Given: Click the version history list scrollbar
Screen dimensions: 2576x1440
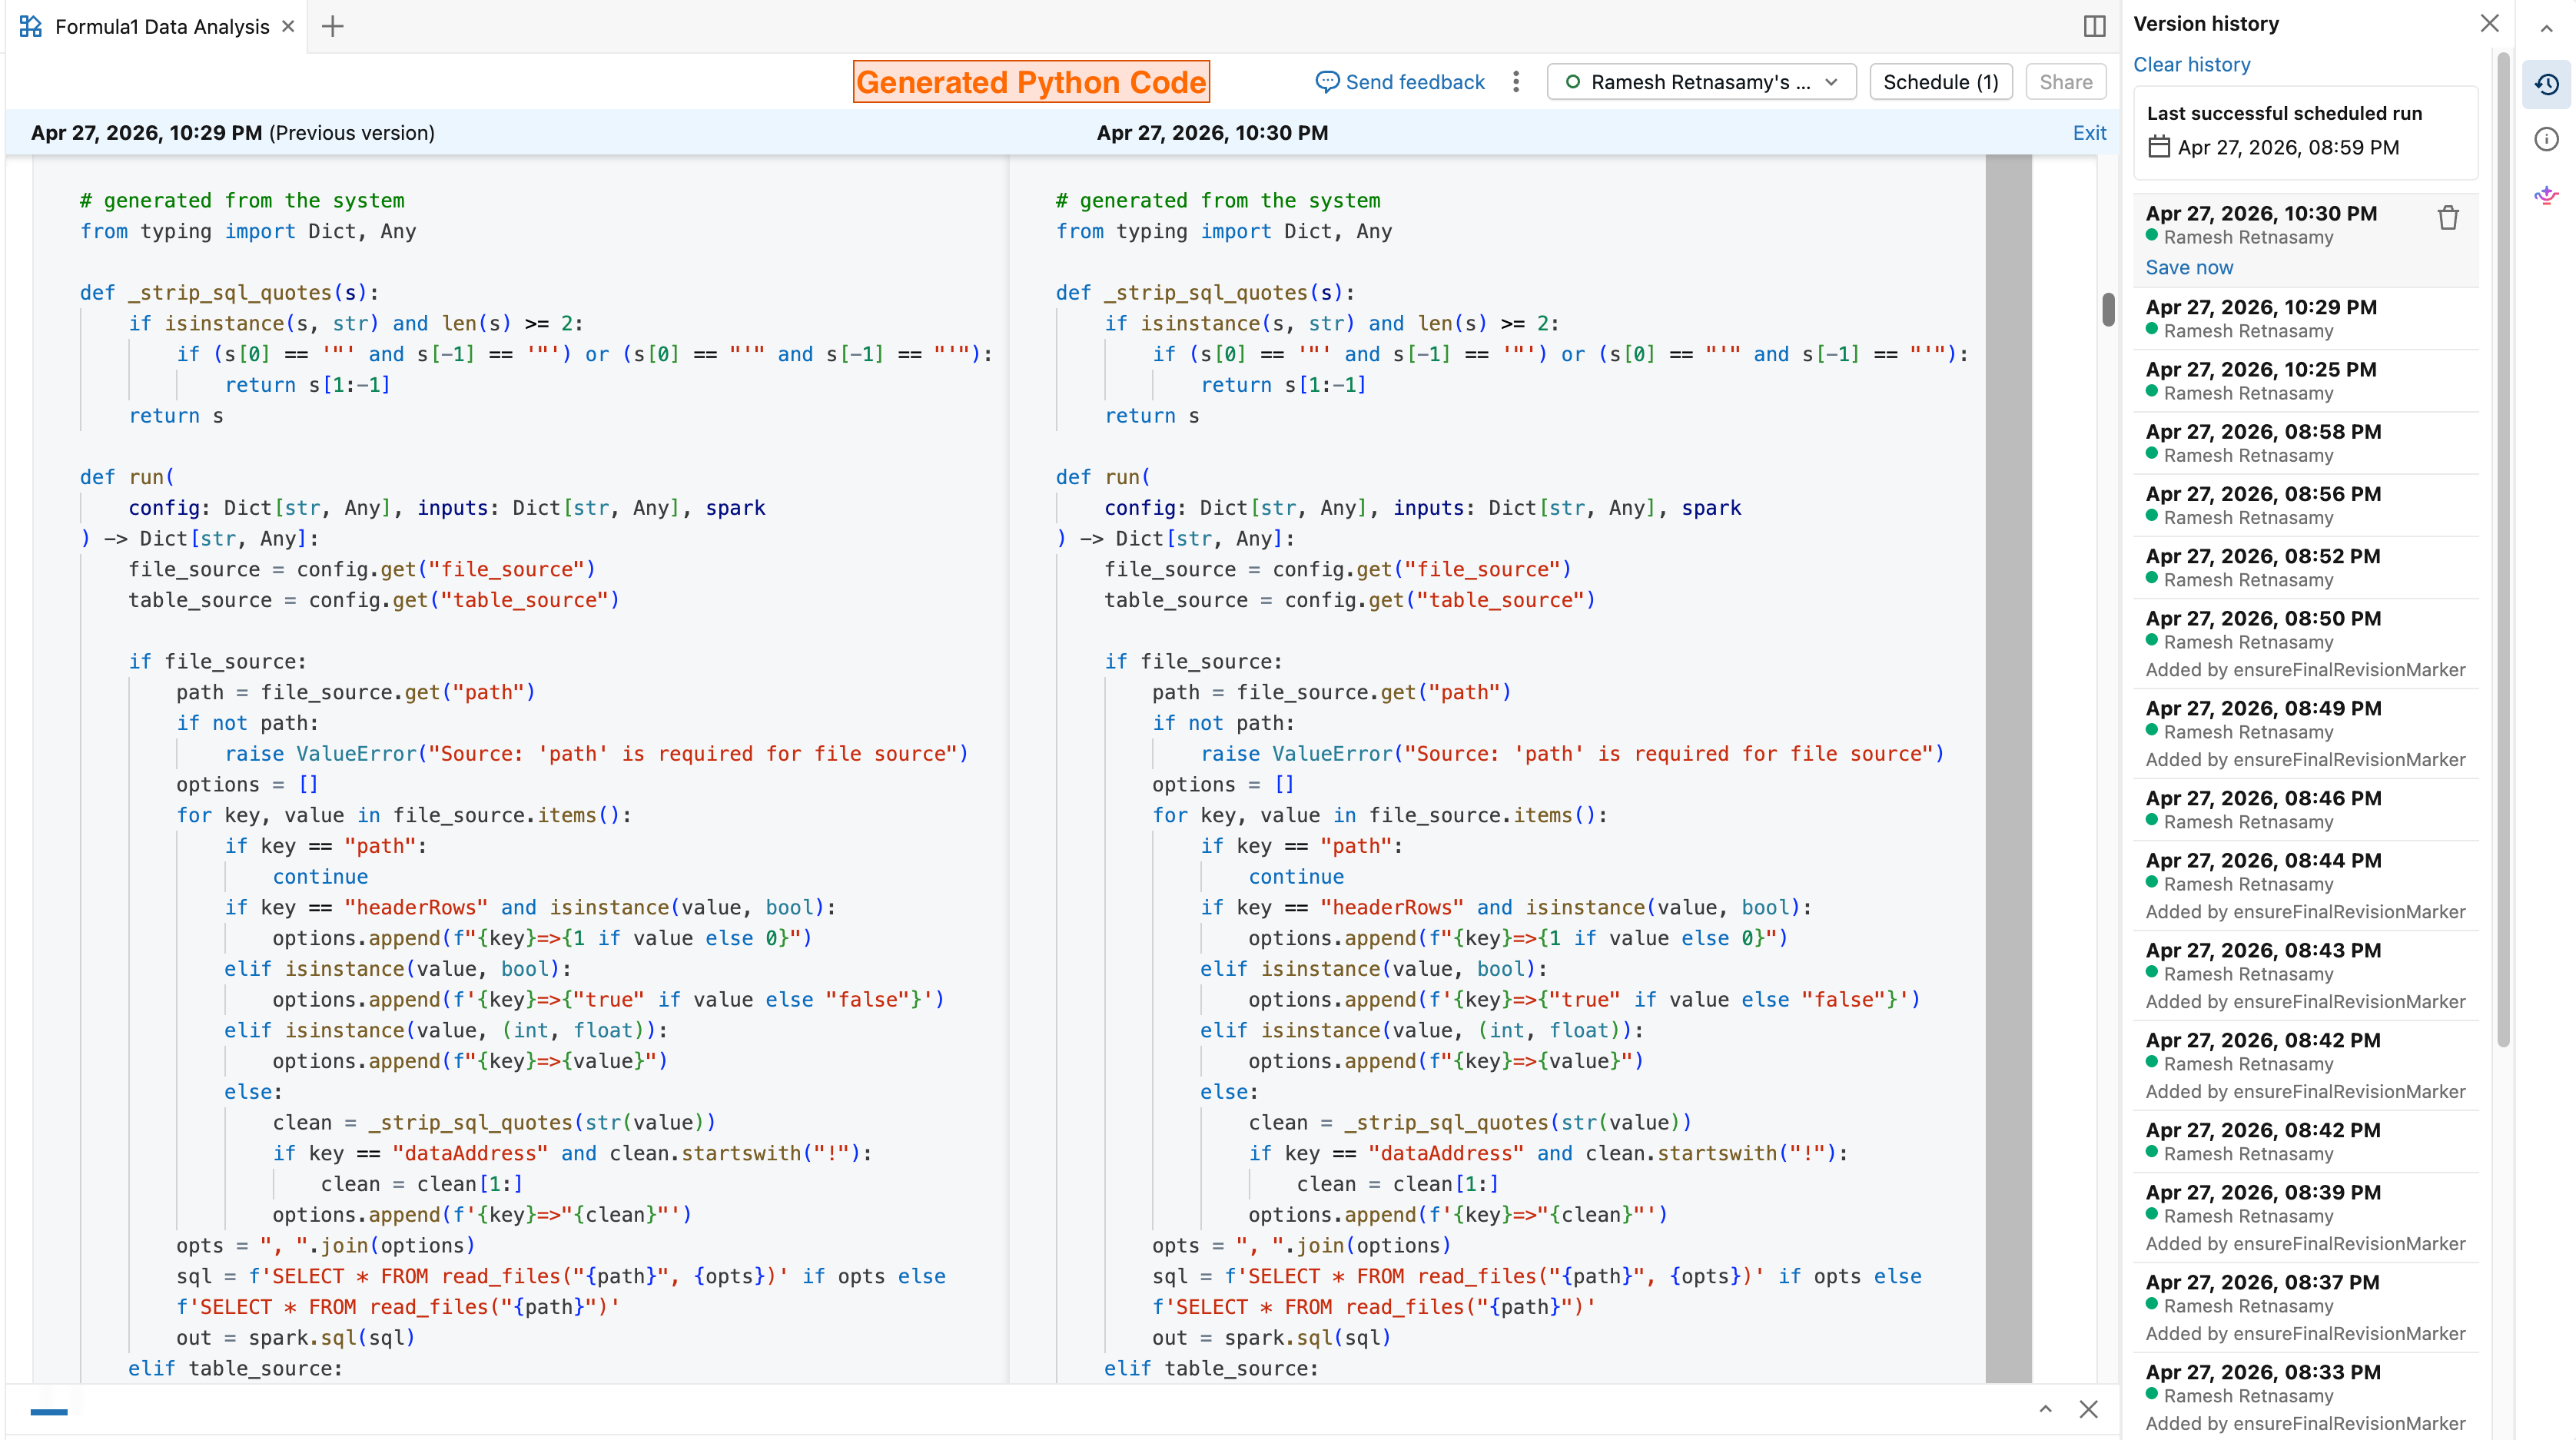Looking at the screenshot, I should tap(2503, 550).
